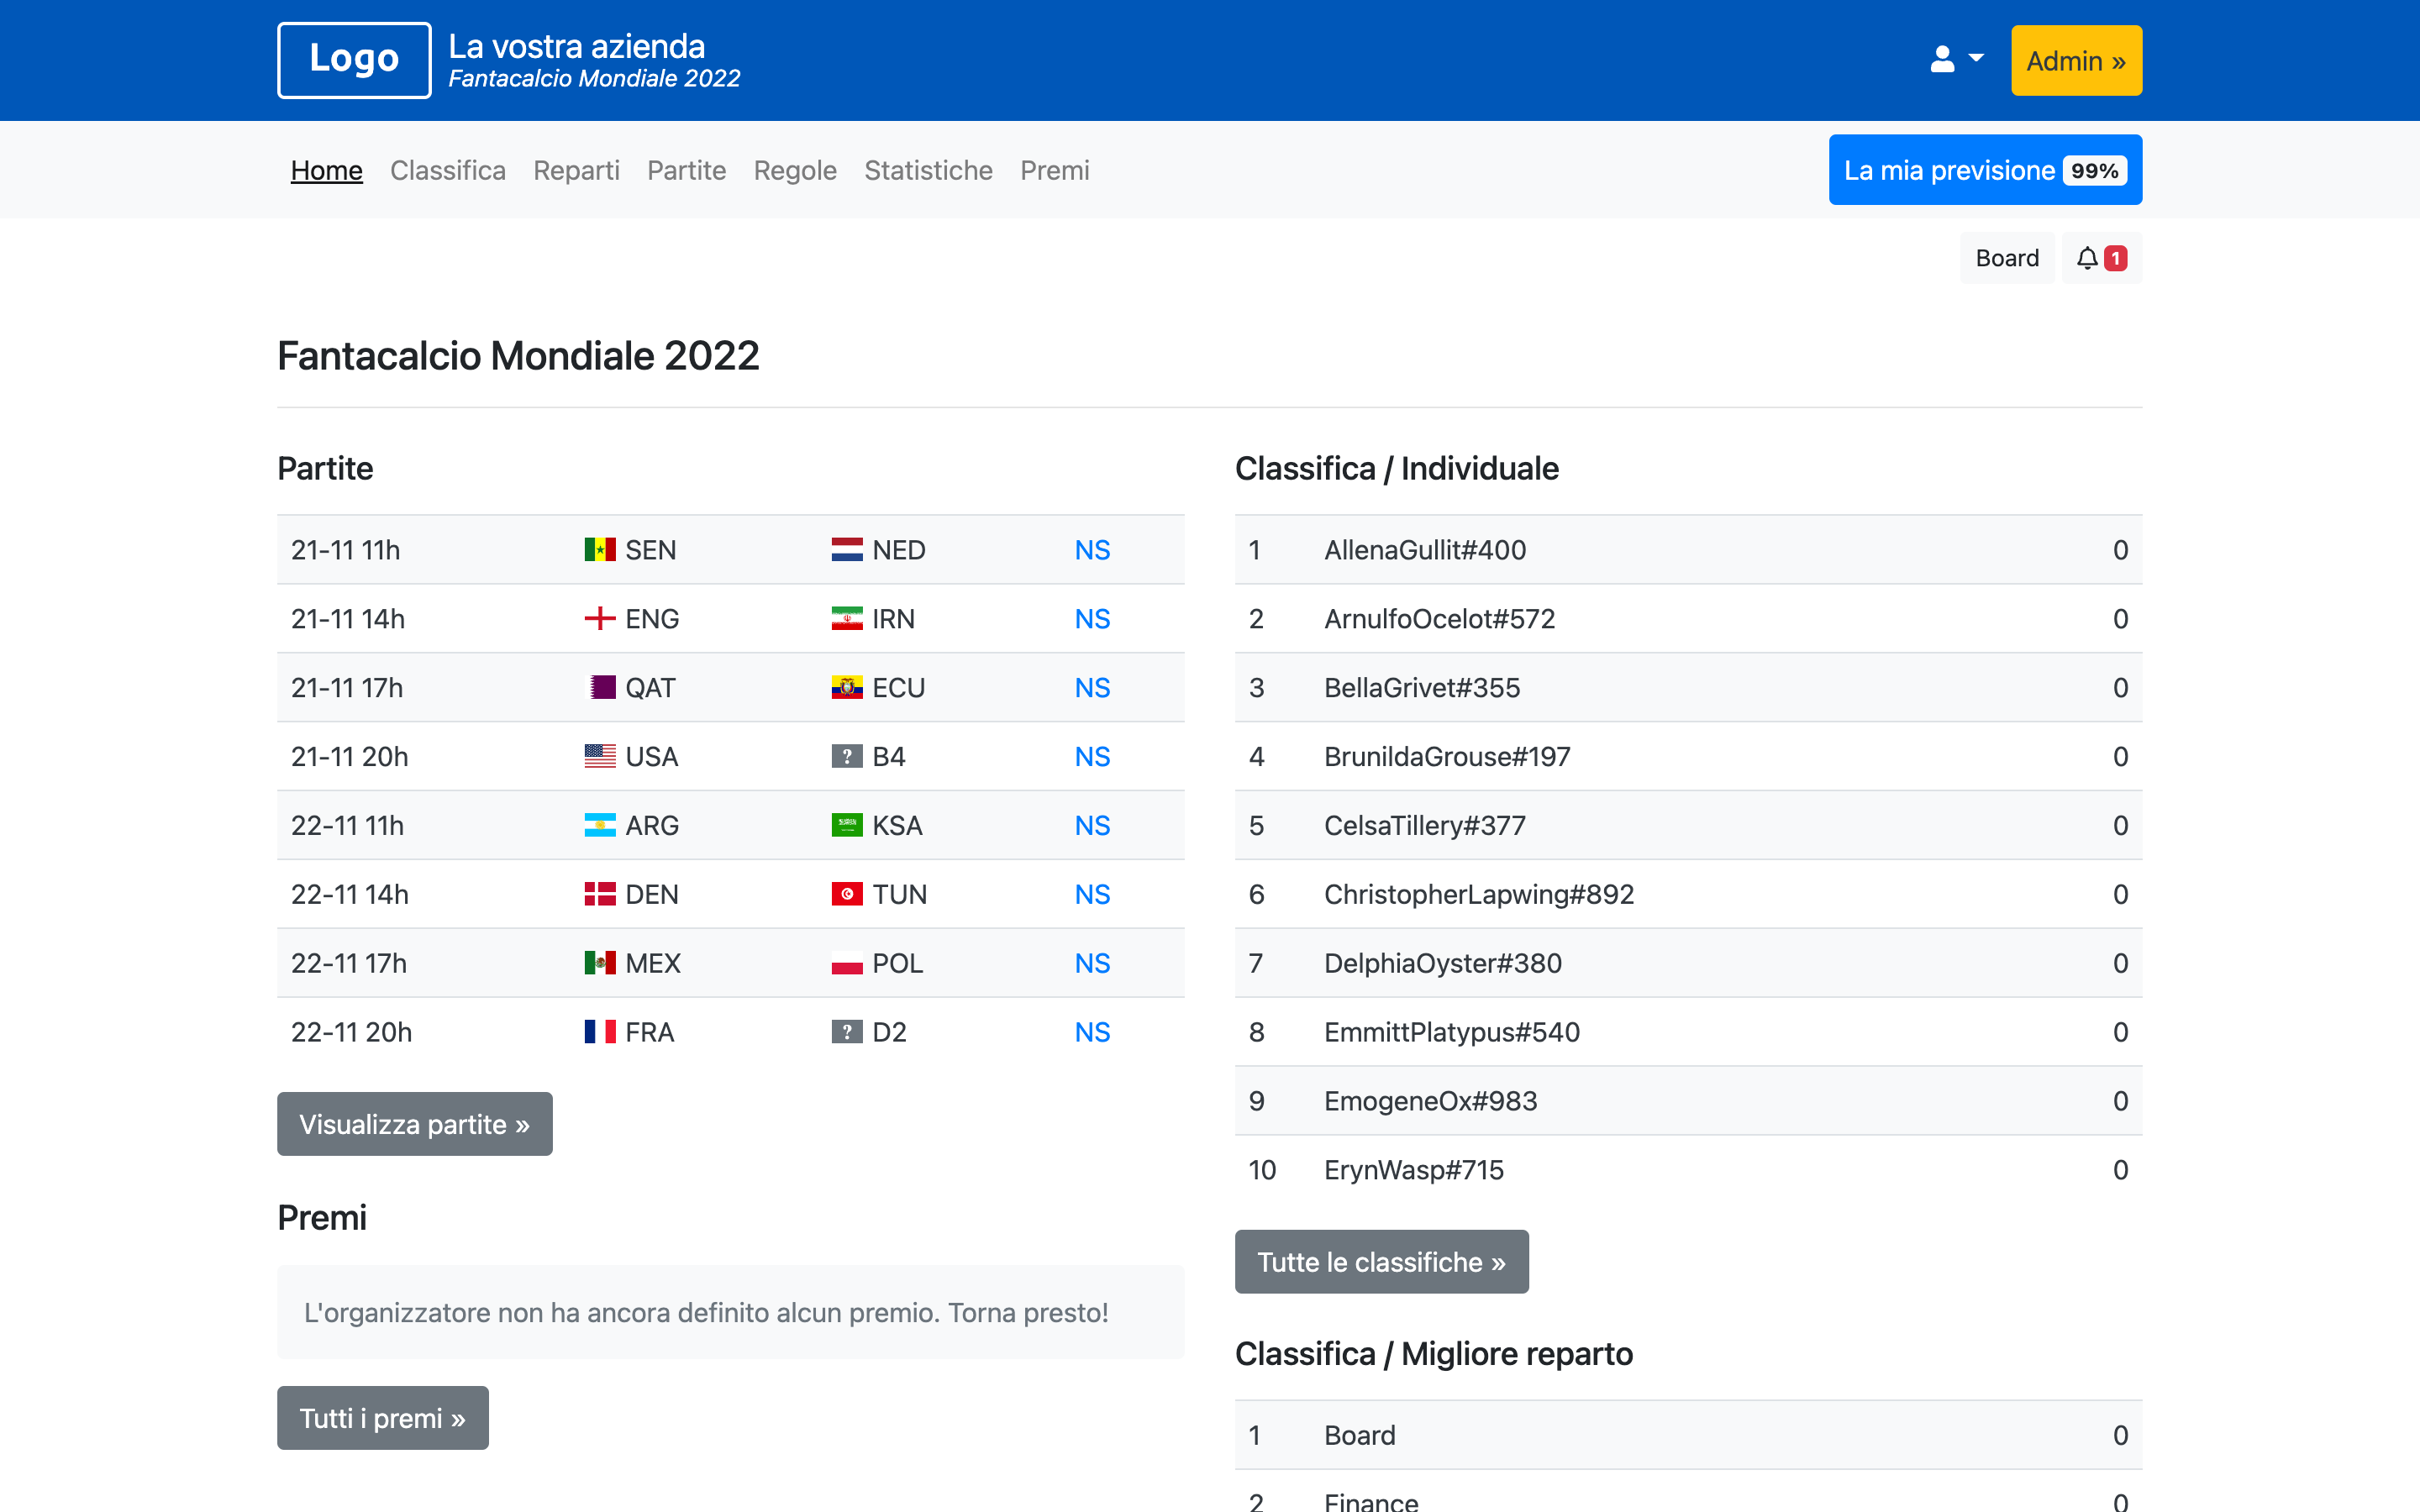The image size is (2420, 1512).
Task: Click Visualizza partite button
Action: pyautogui.click(x=414, y=1124)
